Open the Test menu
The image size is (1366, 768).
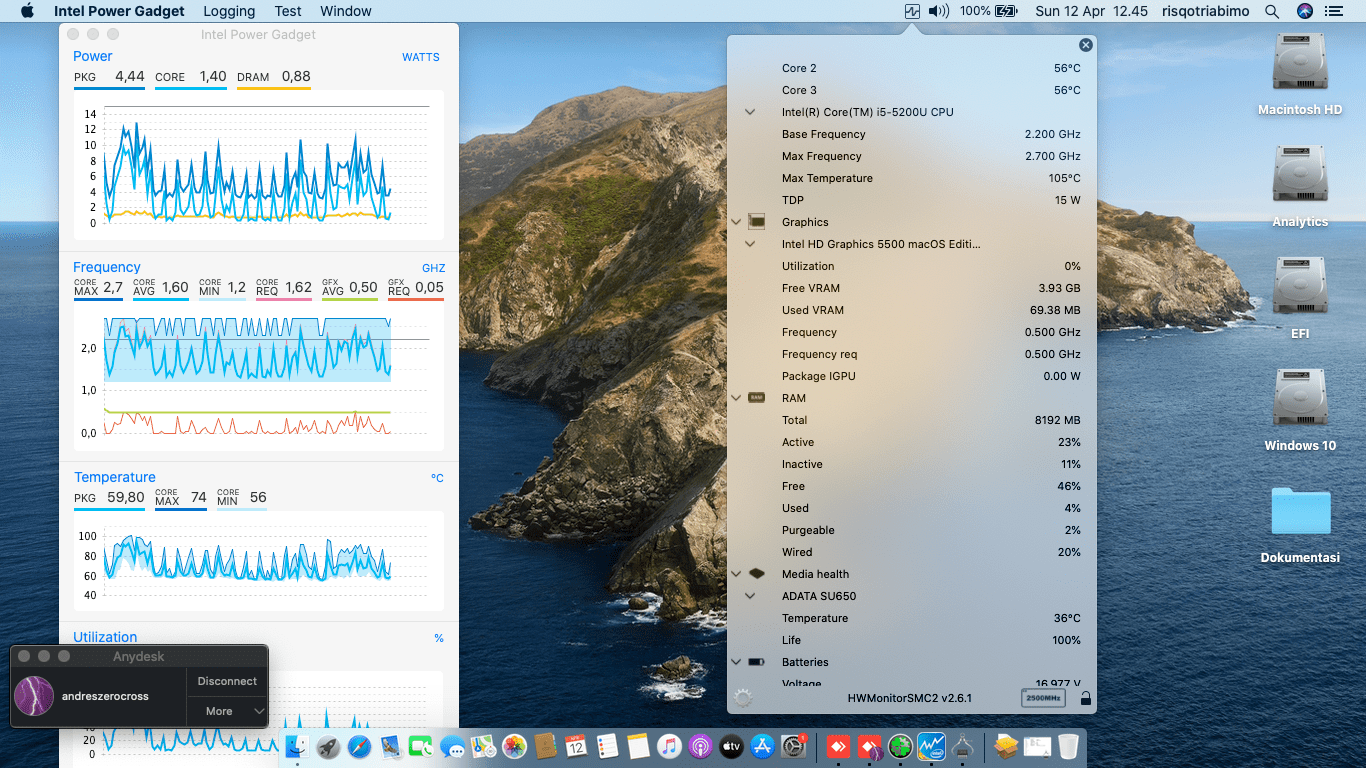(x=288, y=11)
